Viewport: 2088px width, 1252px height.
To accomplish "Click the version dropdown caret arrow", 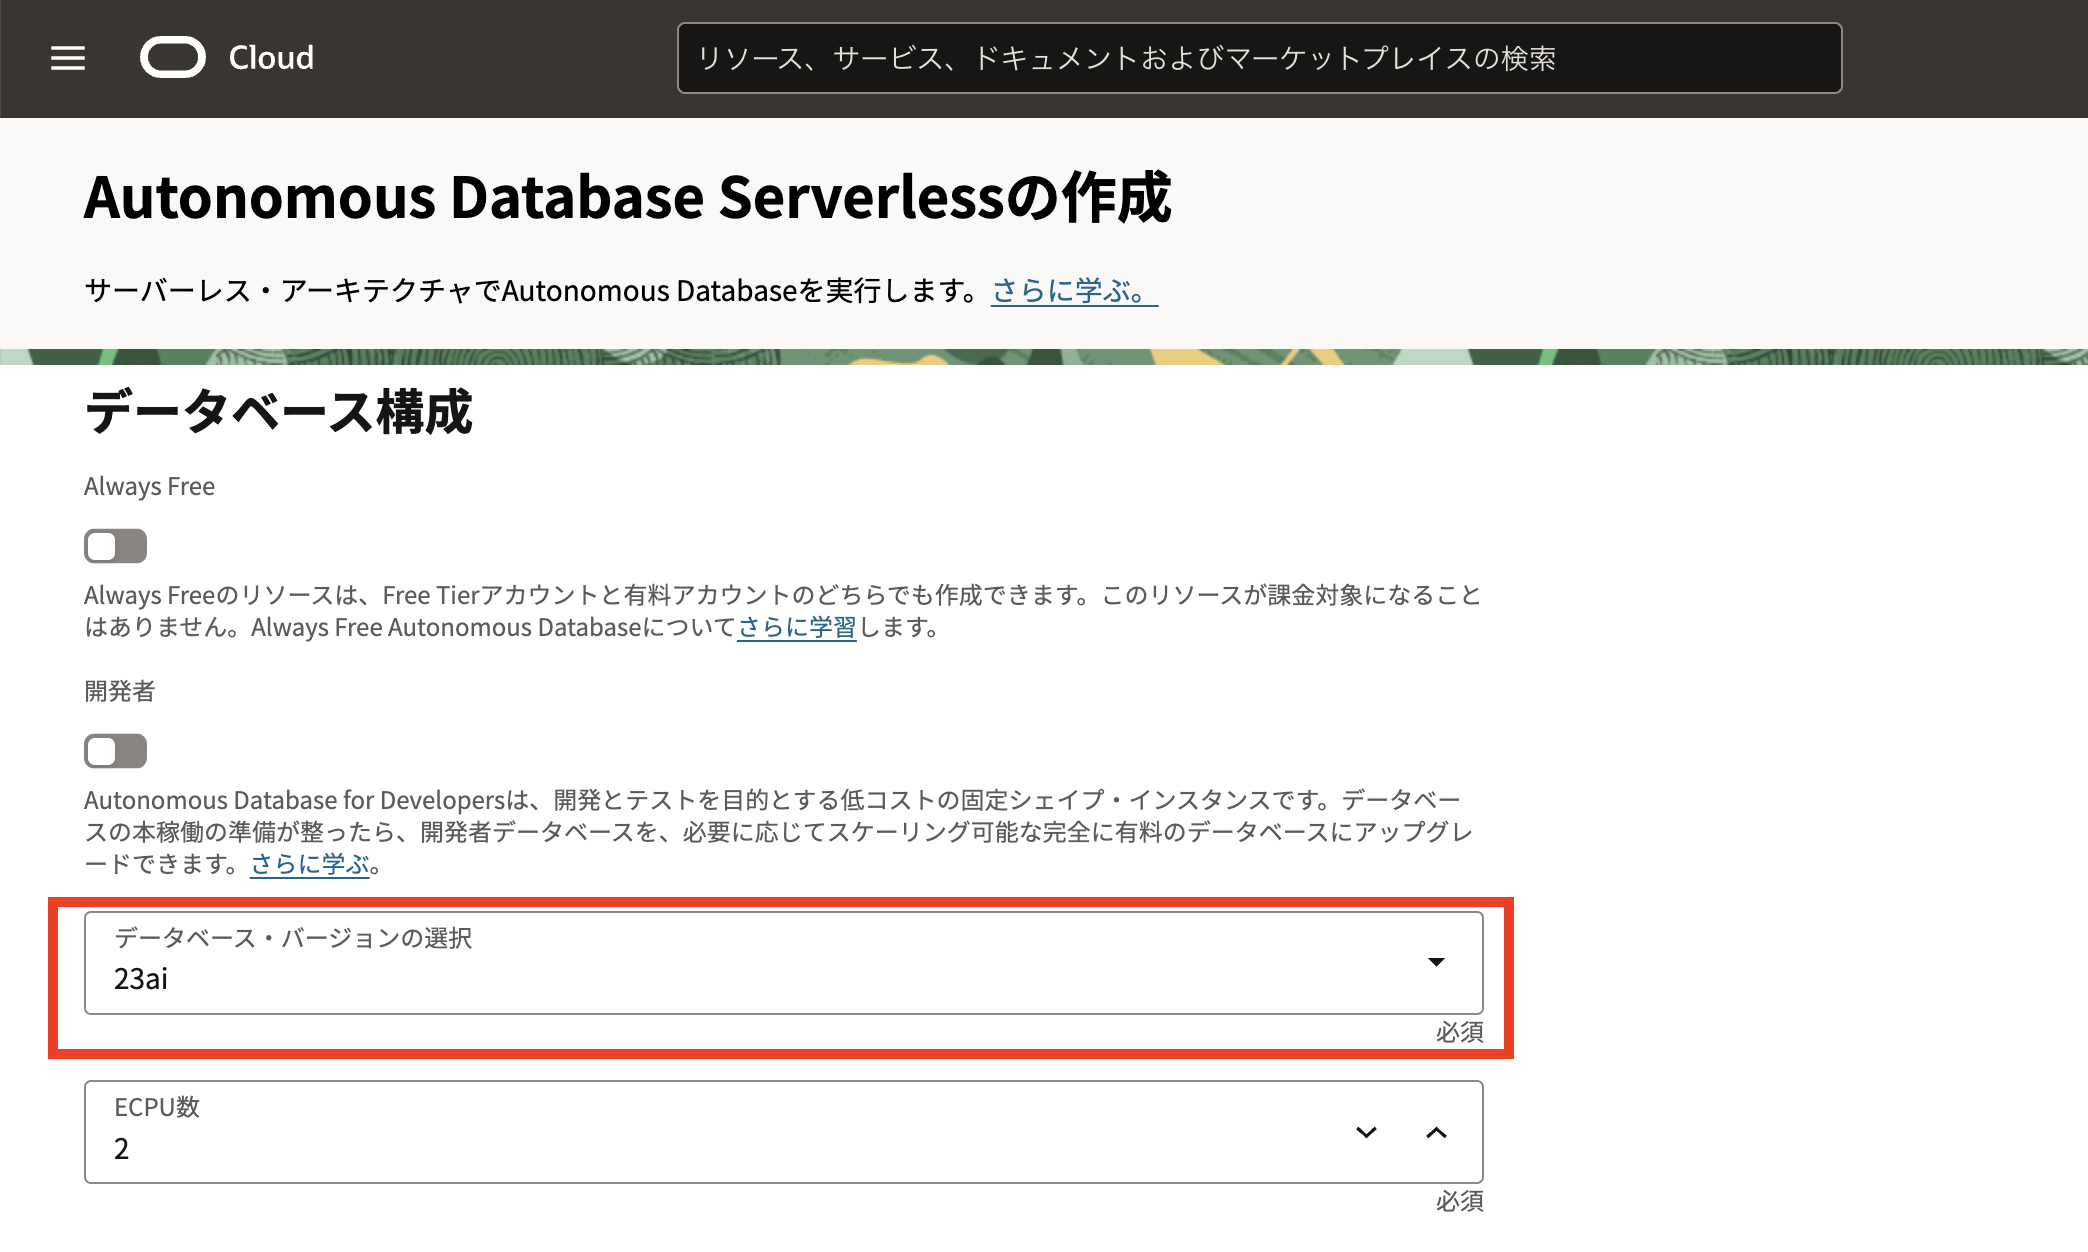I will click(1436, 962).
